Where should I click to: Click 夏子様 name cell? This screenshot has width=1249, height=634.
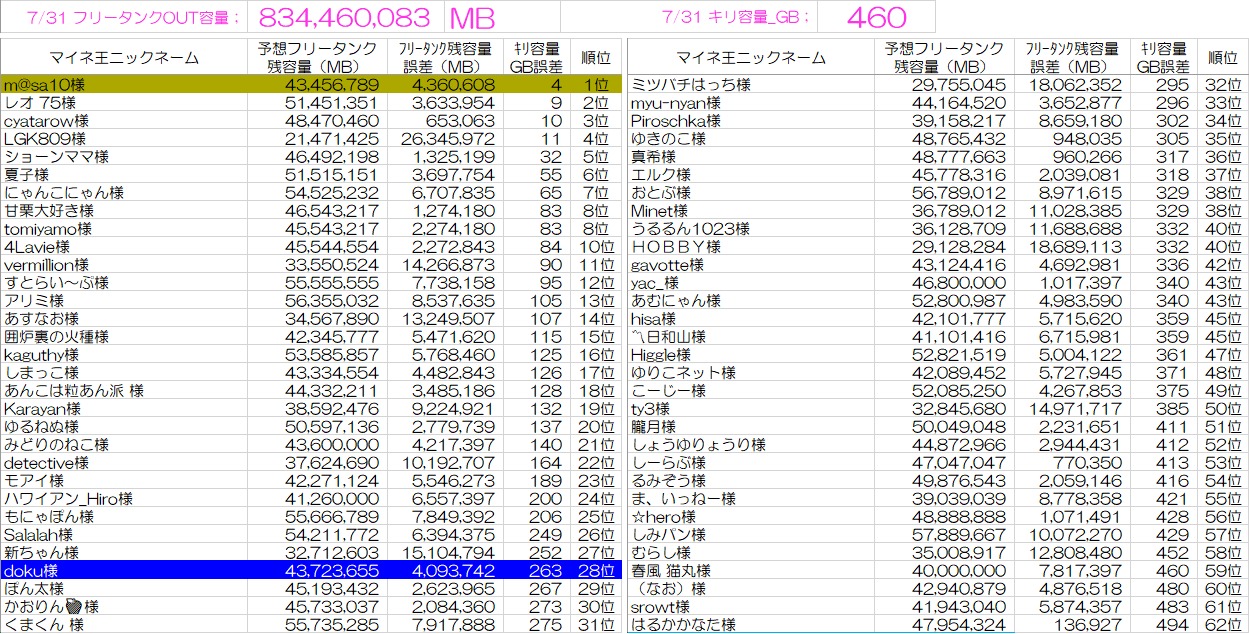click(124, 175)
